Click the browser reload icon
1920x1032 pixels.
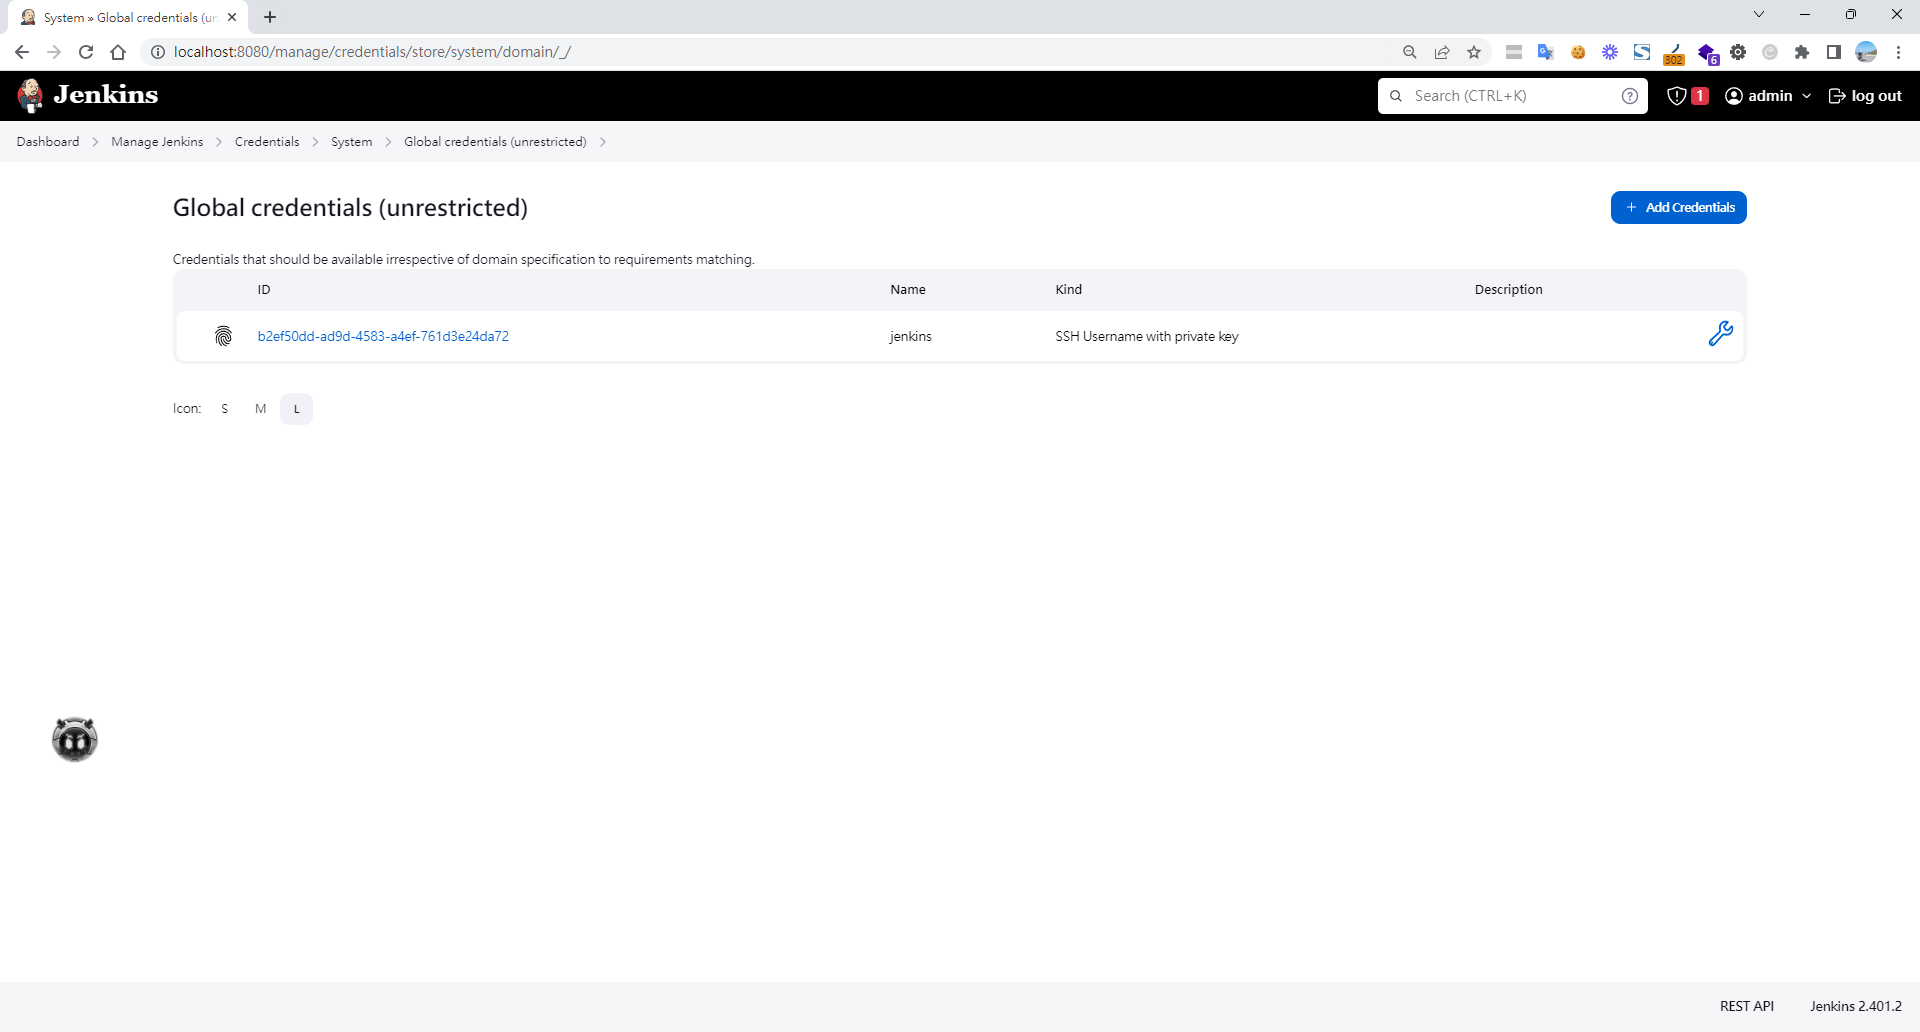pyautogui.click(x=86, y=52)
